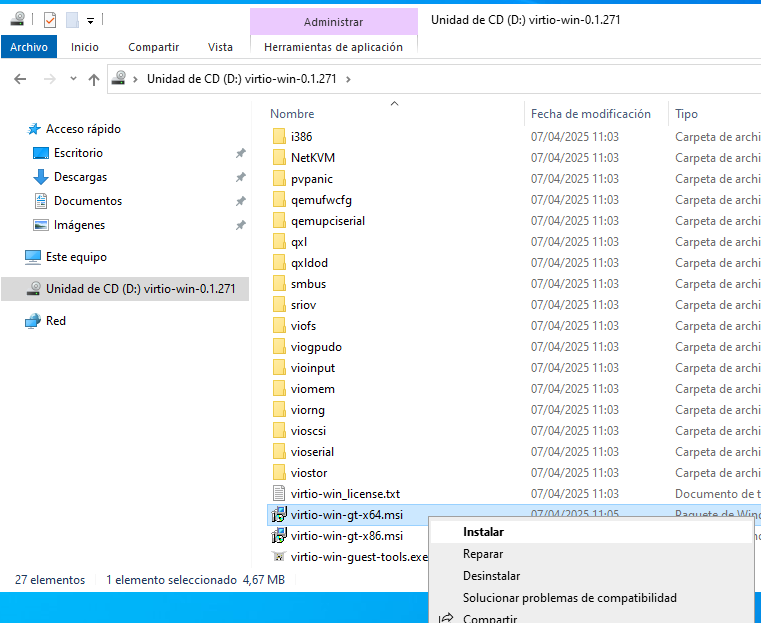Open the Archivo menu
The height and width of the screenshot is (623, 761).
point(29,47)
